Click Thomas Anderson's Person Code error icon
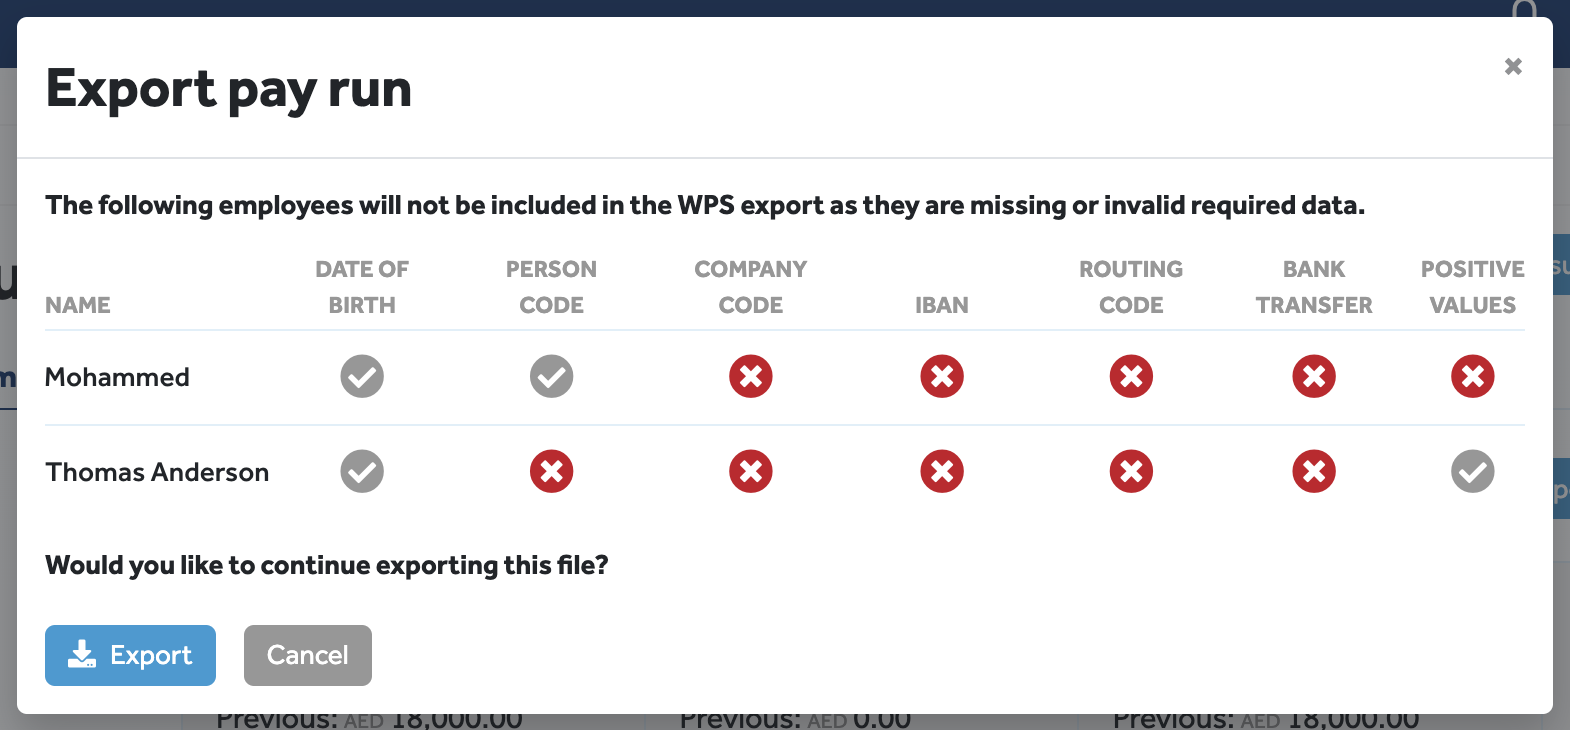Screen dimensions: 1570x730 [551, 471]
